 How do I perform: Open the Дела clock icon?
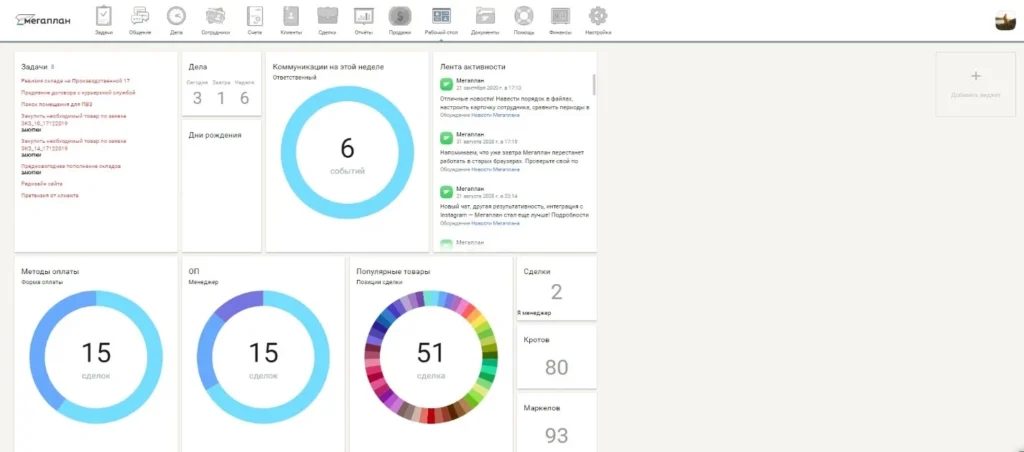pyautogui.click(x=176, y=16)
